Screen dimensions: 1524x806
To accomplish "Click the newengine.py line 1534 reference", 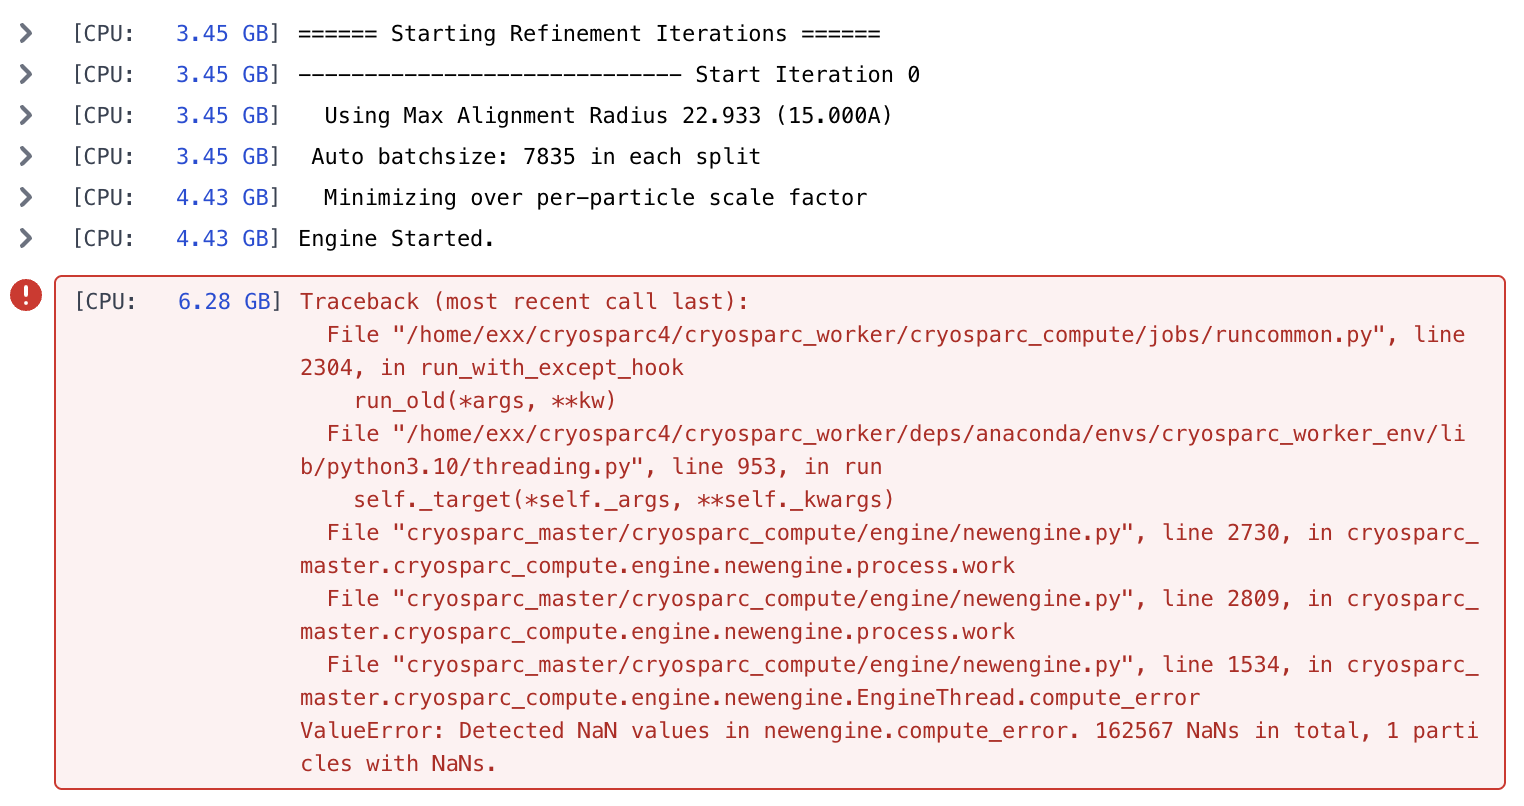I will coord(889,681).
